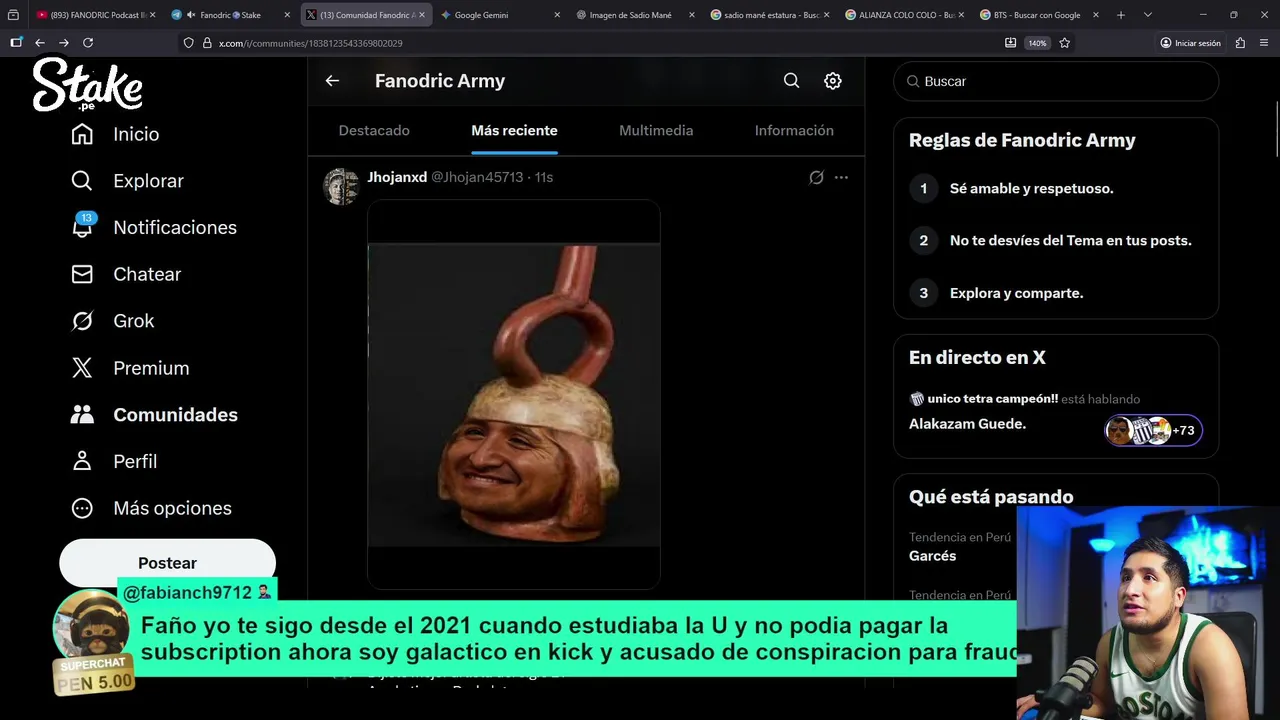Reload the page with browser refresh
This screenshot has width=1280, height=720.
(x=88, y=43)
